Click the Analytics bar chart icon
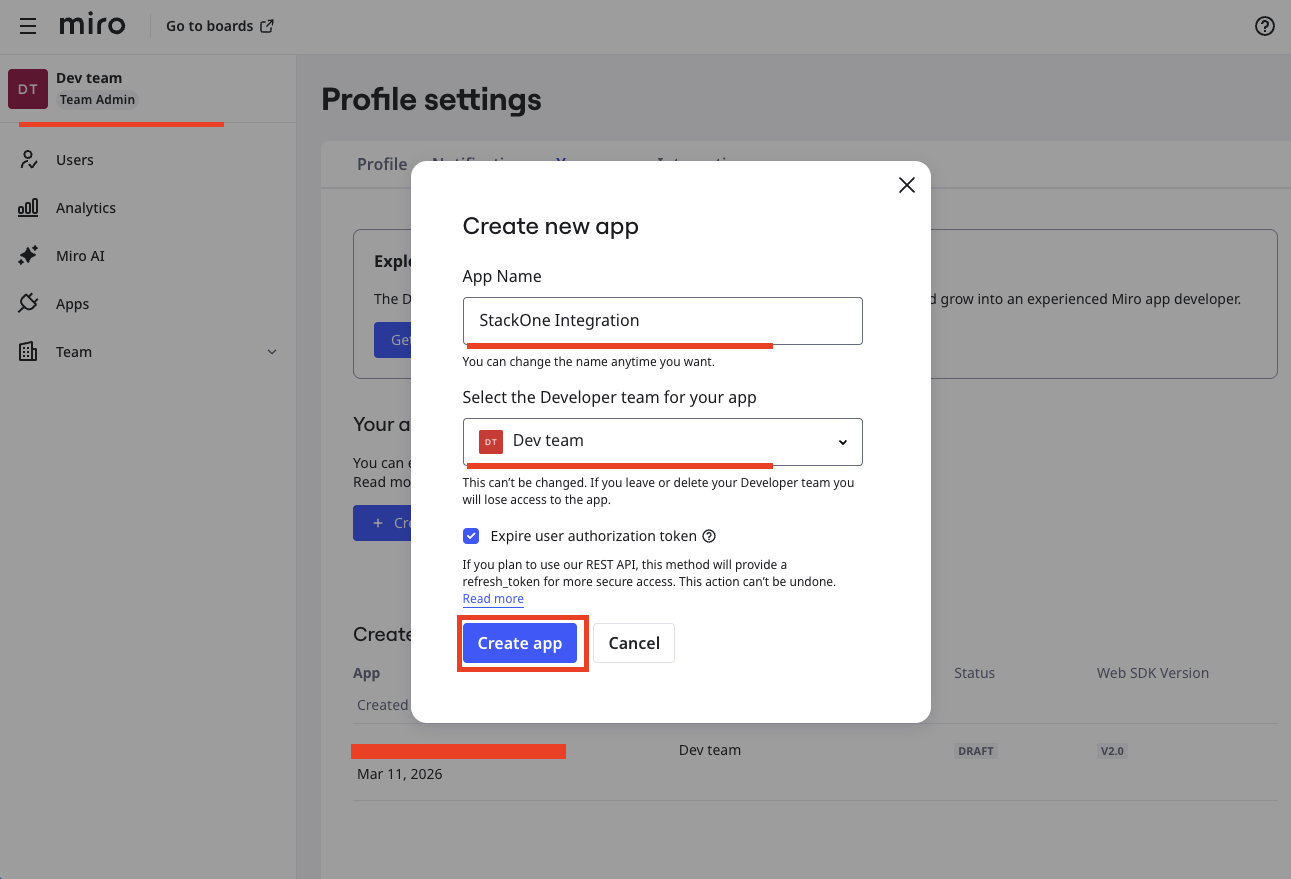The image size is (1291, 879). pos(28,208)
